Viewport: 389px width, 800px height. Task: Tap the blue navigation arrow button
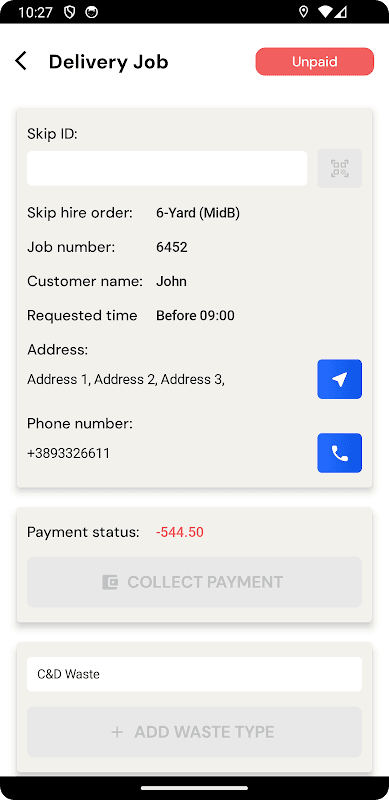click(339, 379)
